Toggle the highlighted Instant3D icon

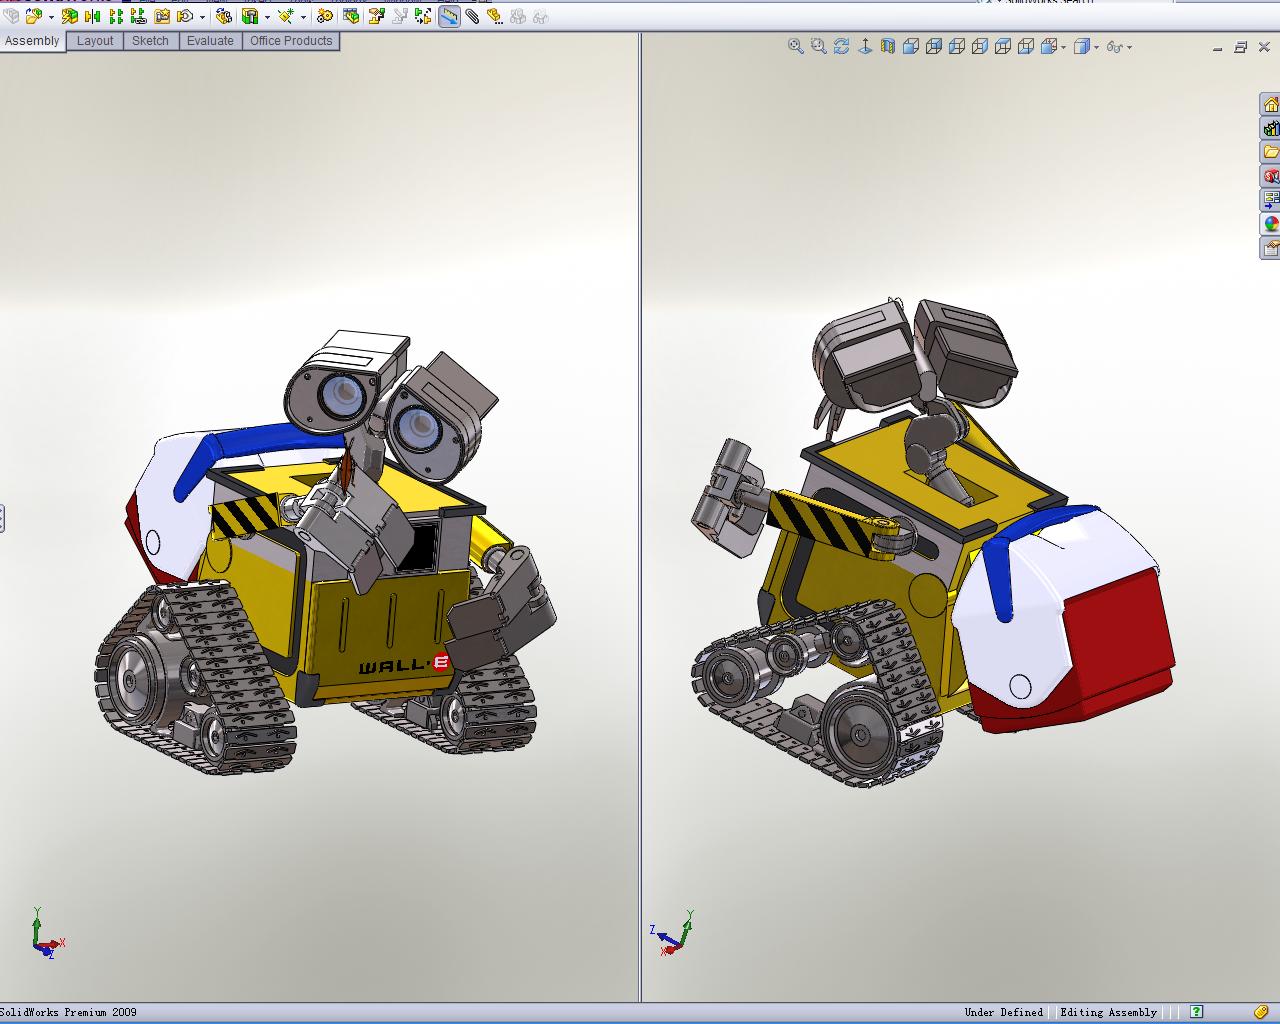coord(449,16)
